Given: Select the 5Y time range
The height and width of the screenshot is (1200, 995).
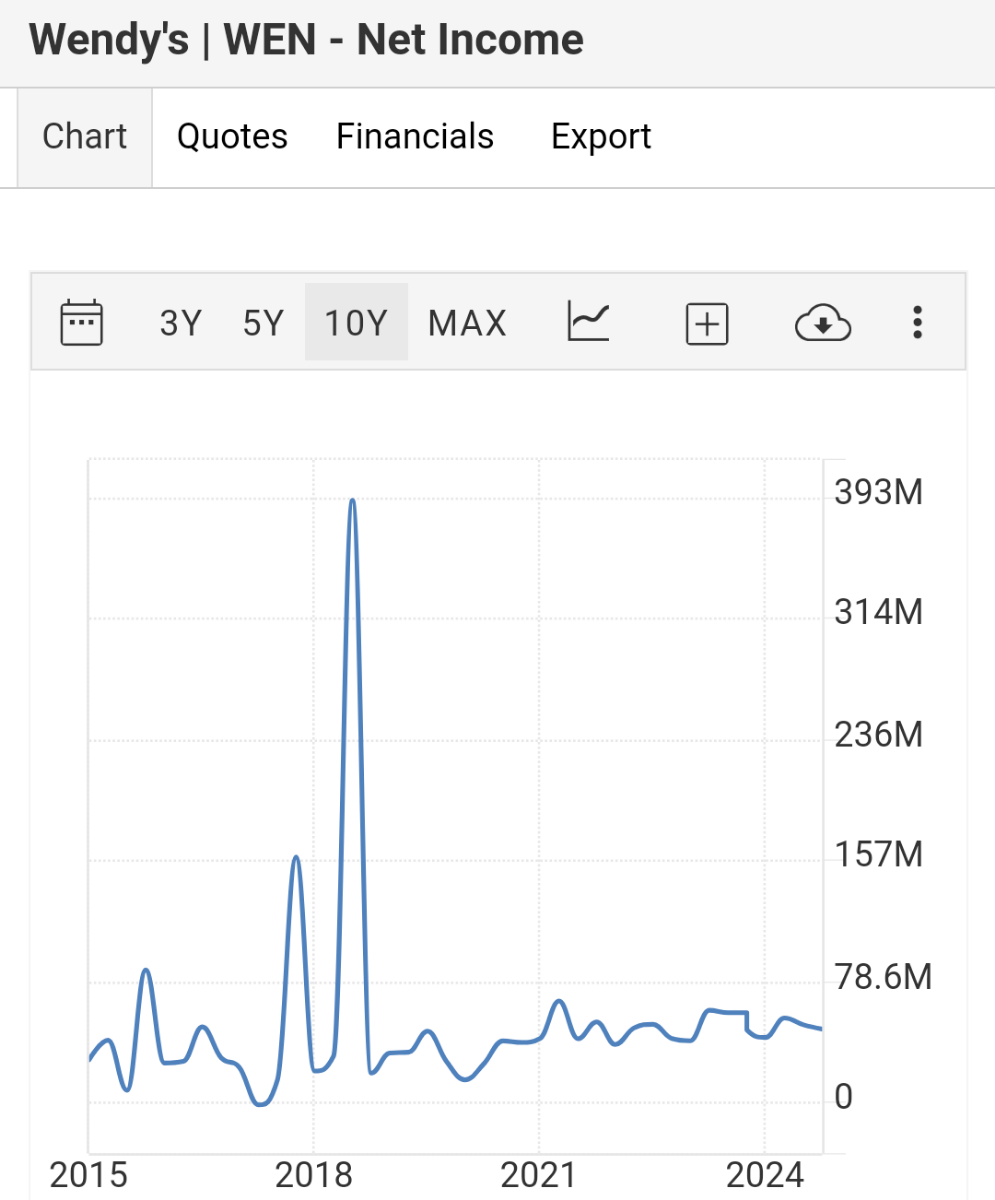Looking at the screenshot, I should [263, 323].
